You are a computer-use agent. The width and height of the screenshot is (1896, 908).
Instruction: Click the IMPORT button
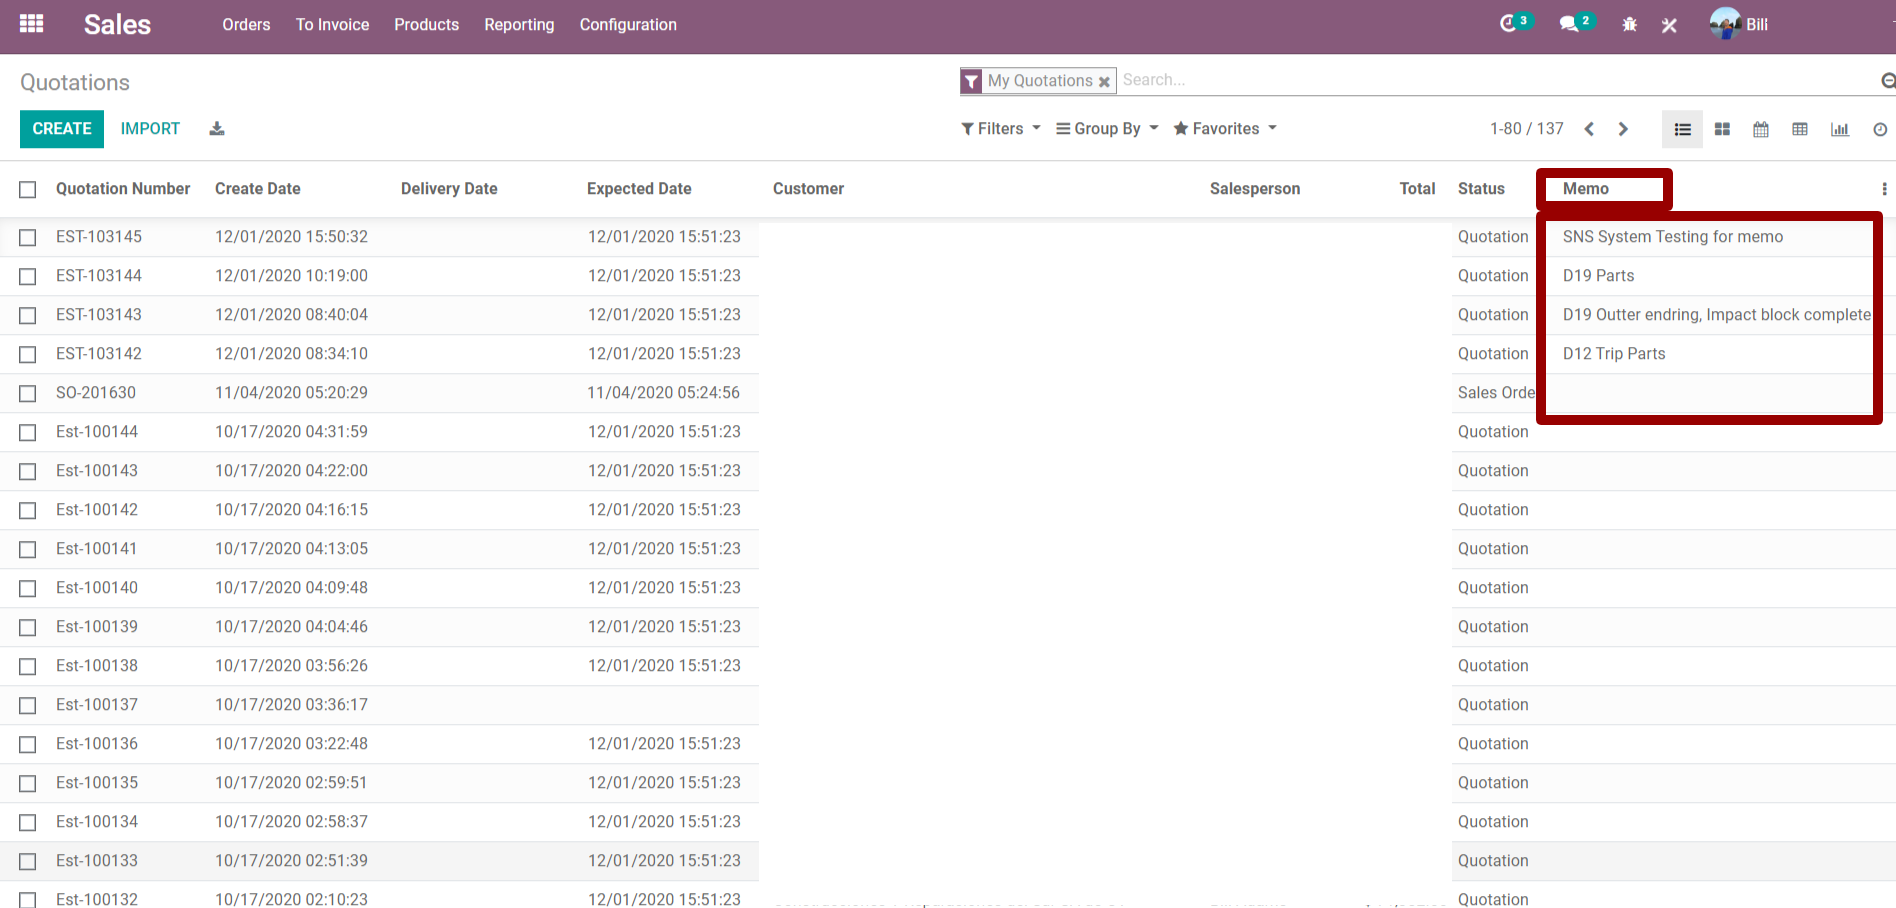[x=150, y=129]
